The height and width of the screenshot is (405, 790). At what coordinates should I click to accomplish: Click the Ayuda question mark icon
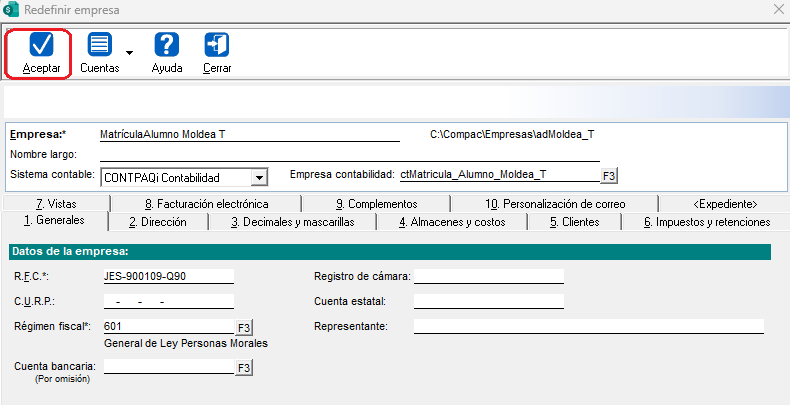coord(167,45)
